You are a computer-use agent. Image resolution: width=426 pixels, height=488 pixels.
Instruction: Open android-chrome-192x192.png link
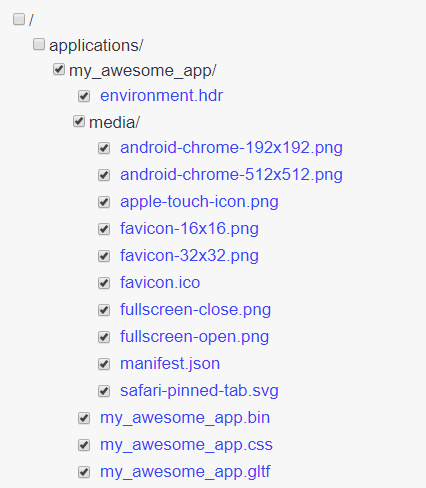231,148
